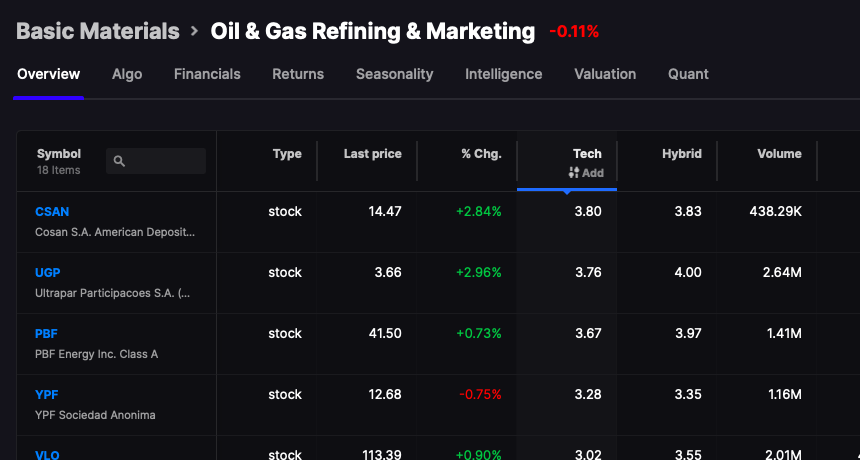860x460 pixels.
Task: Click UGP Hybrid score 4.00
Action: coord(688,272)
